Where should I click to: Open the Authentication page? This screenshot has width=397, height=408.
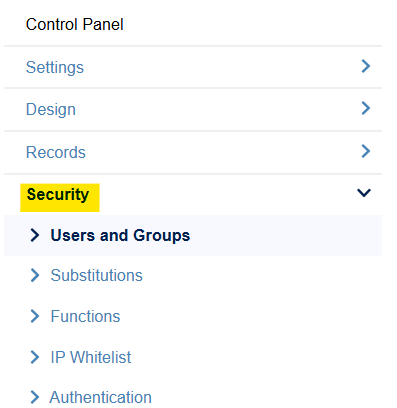click(101, 397)
